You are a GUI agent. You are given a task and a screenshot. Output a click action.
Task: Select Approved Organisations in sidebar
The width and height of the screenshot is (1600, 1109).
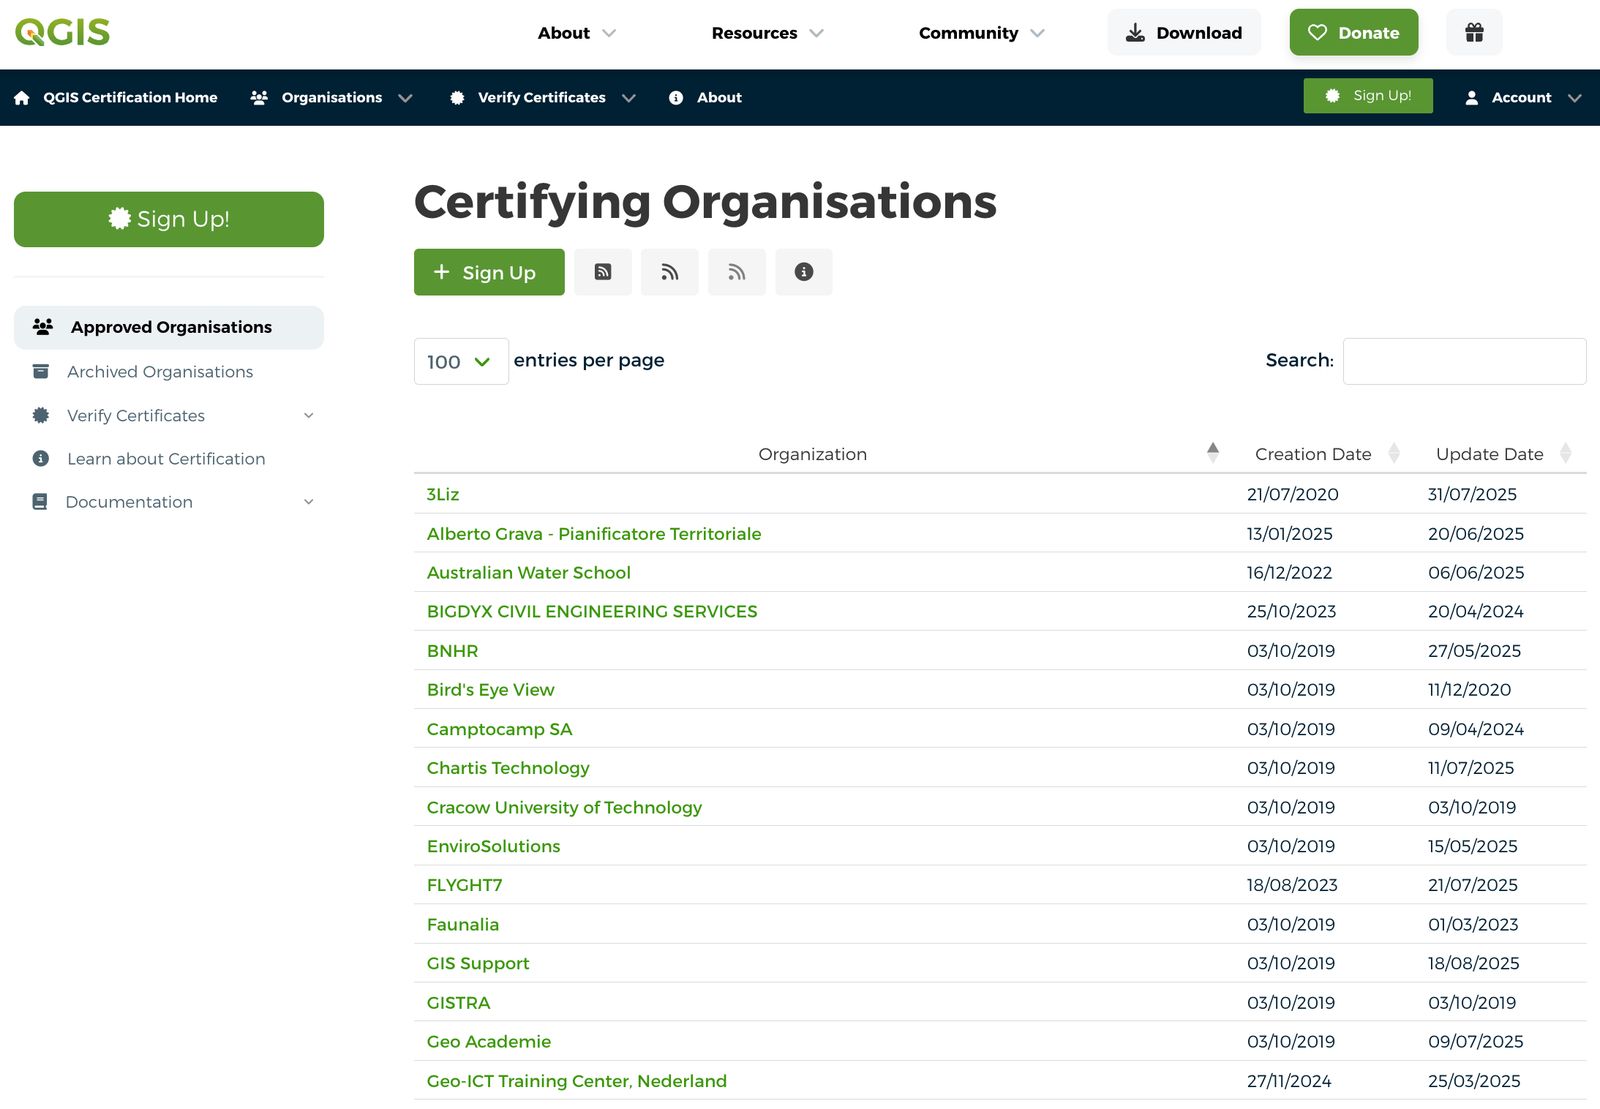tap(169, 327)
